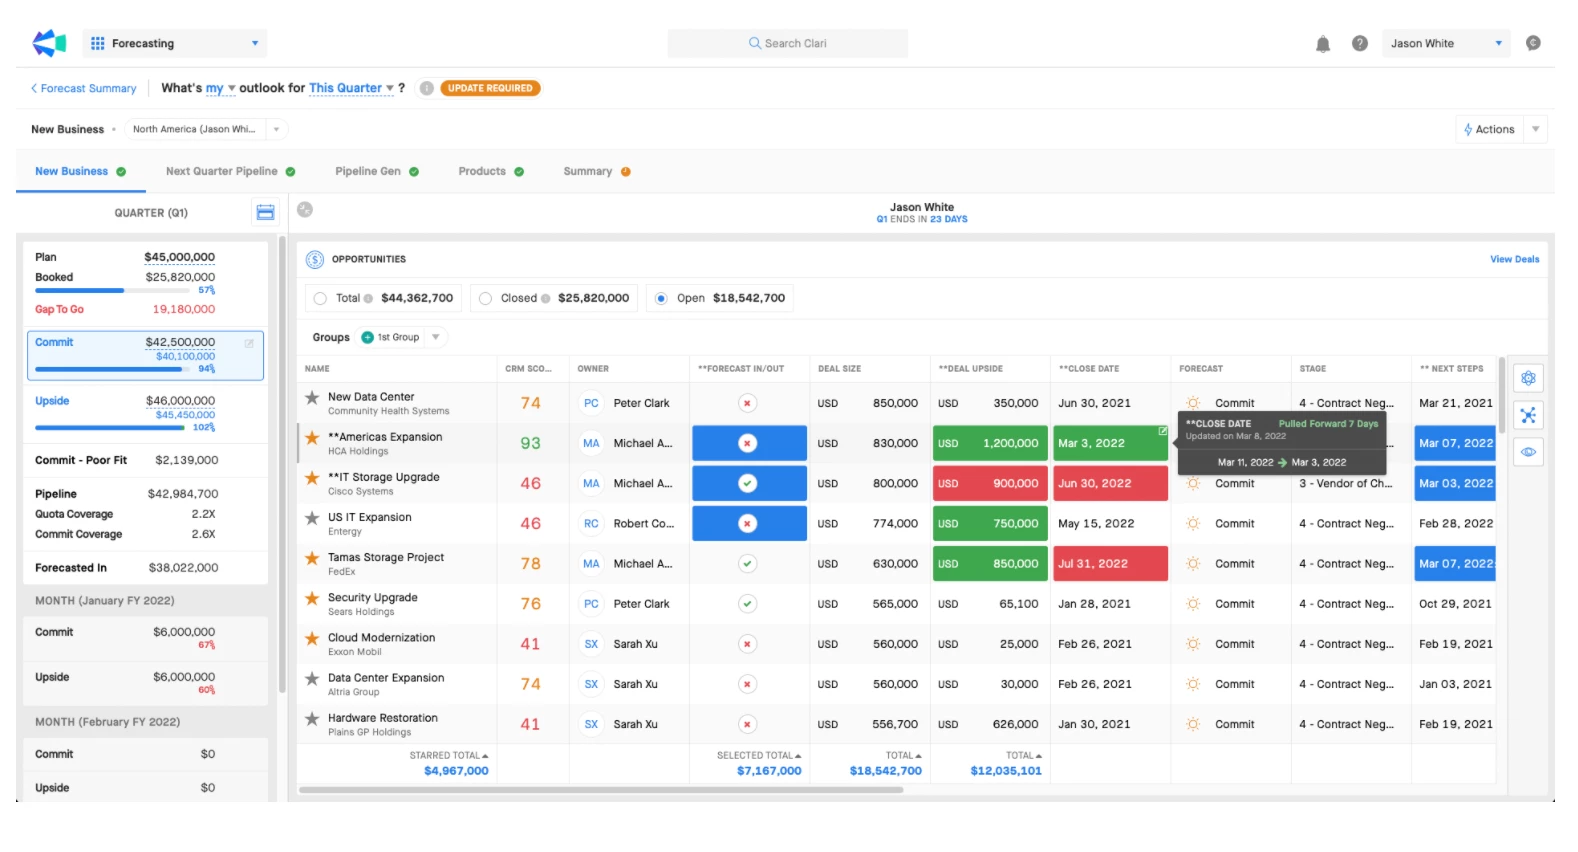Change the This Quarter period selector
This screenshot has width=1578, height=852.
[351, 88]
